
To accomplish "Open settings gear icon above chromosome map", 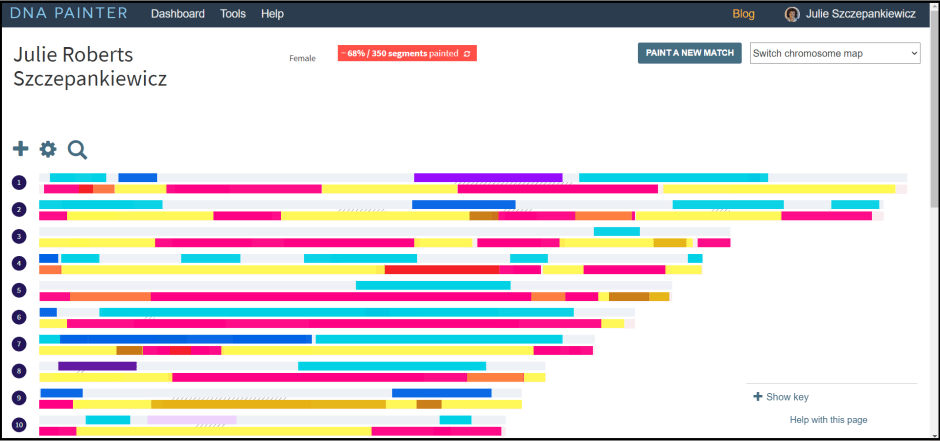I will [48, 149].
